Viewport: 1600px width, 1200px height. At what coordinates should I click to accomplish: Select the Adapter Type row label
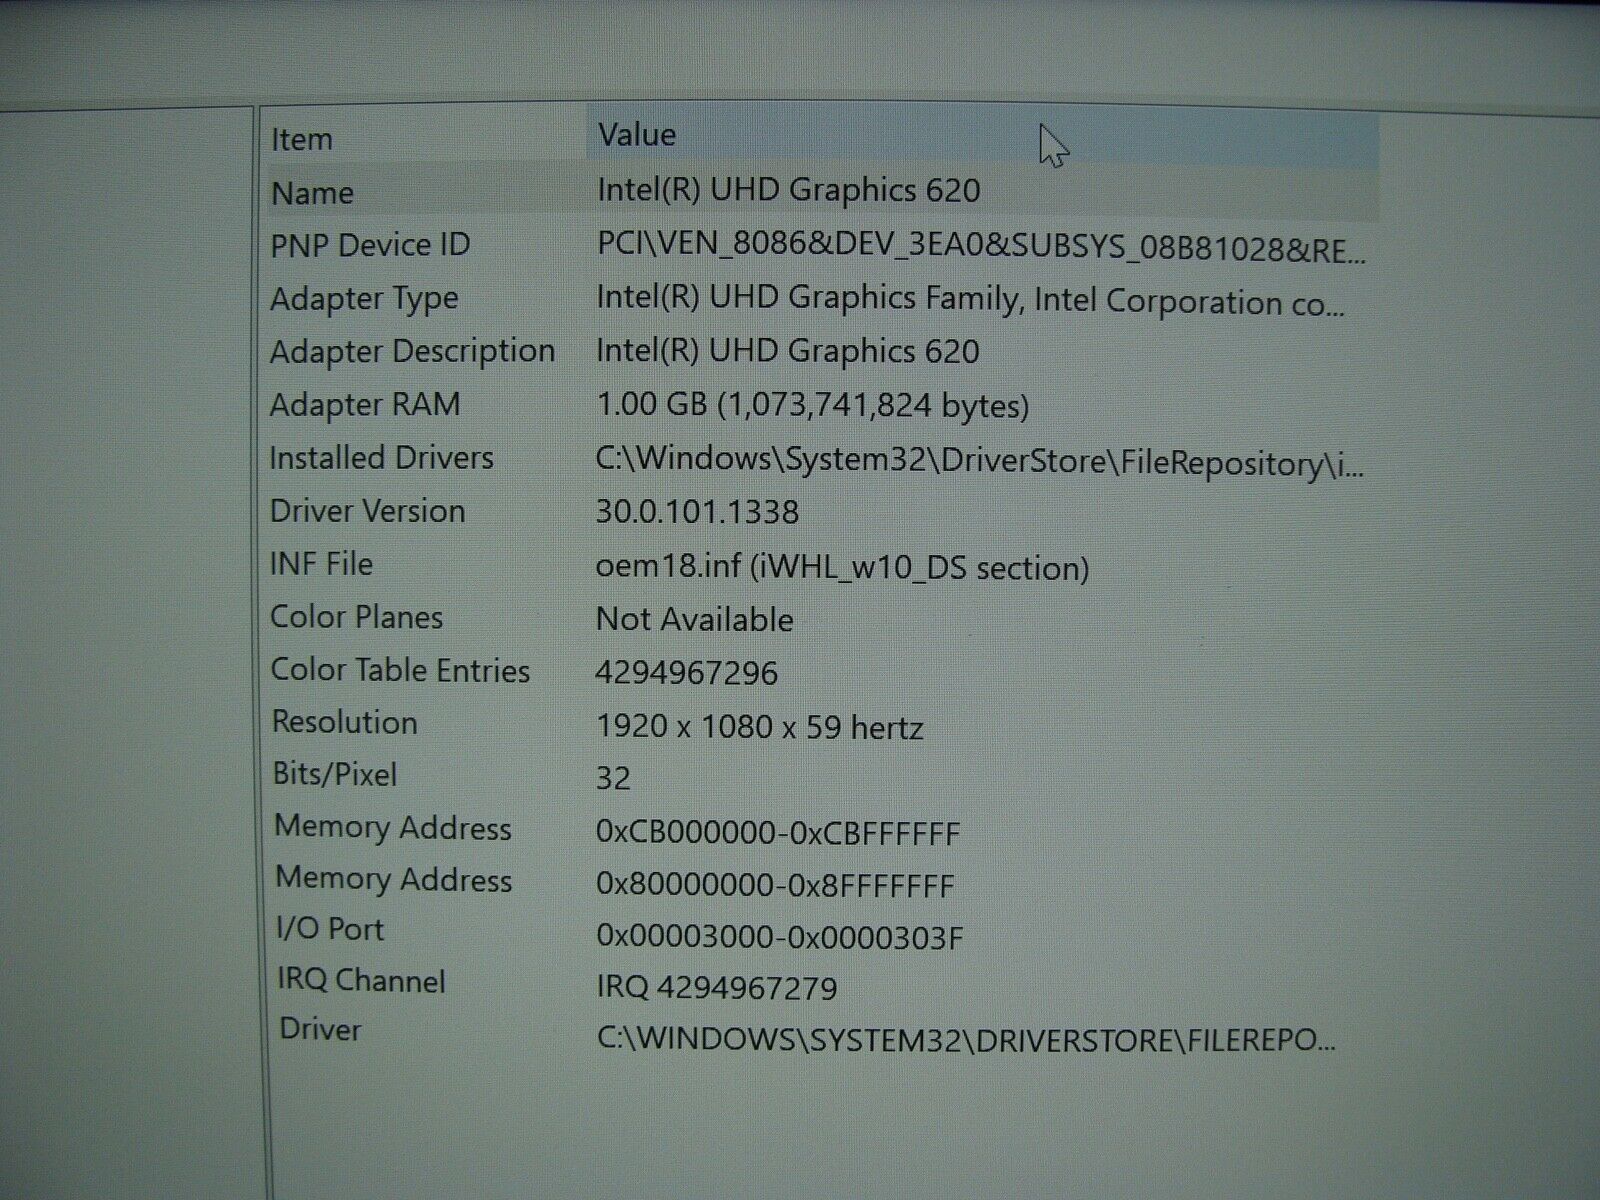click(364, 298)
